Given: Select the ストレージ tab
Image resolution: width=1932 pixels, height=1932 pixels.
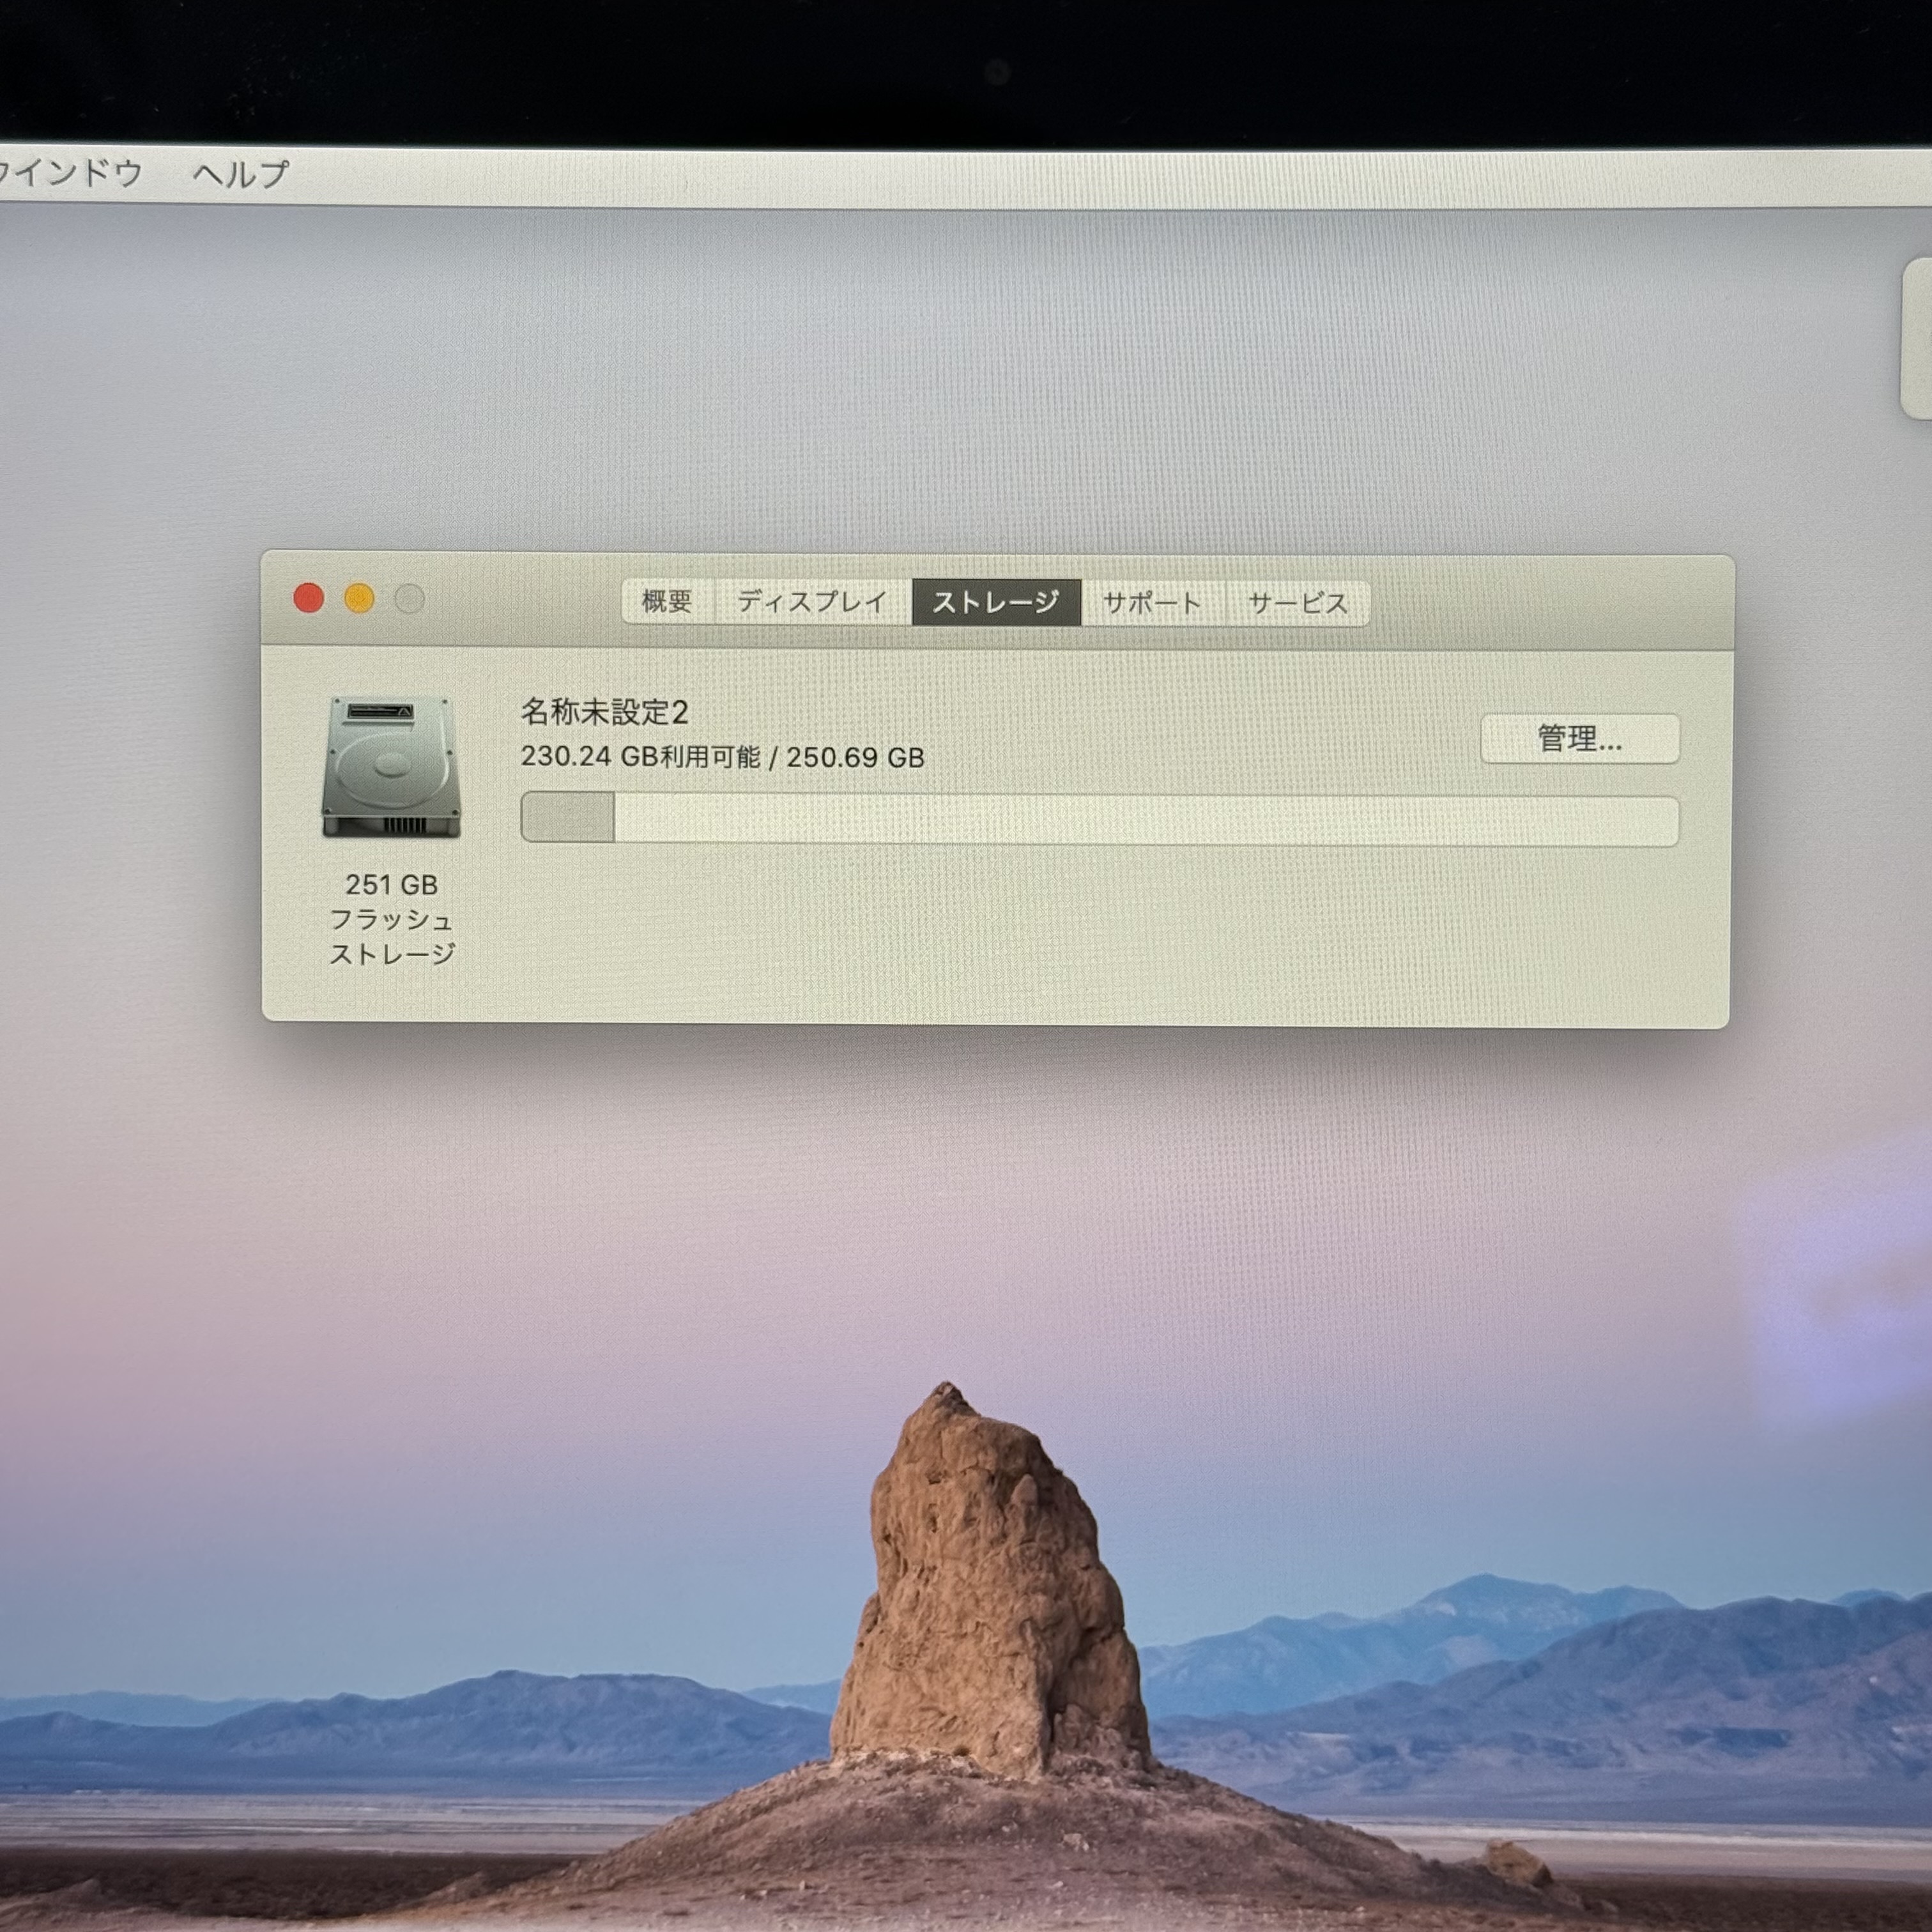Looking at the screenshot, I should coord(995,602).
